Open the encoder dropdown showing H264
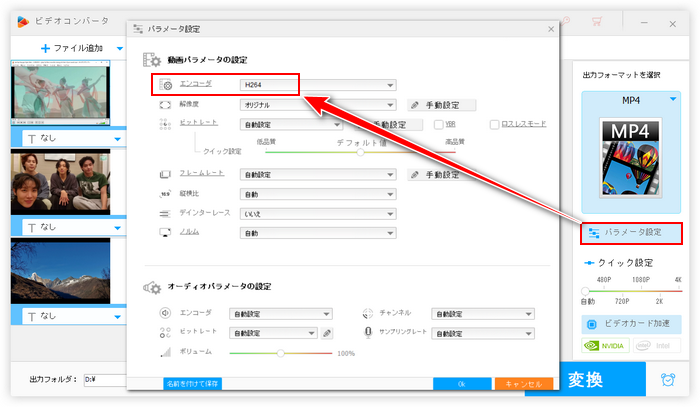Screen dimensions: 700x407 (x=318, y=85)
